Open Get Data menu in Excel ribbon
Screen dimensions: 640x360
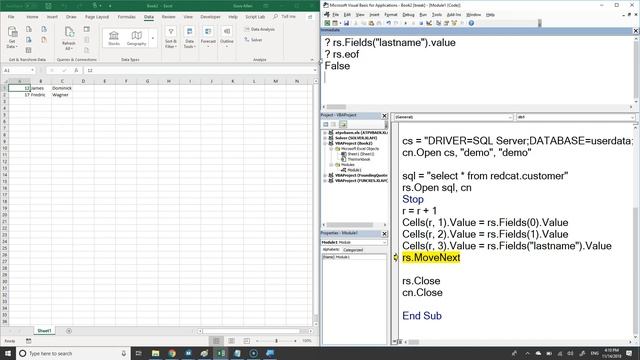tap(12, 38)
